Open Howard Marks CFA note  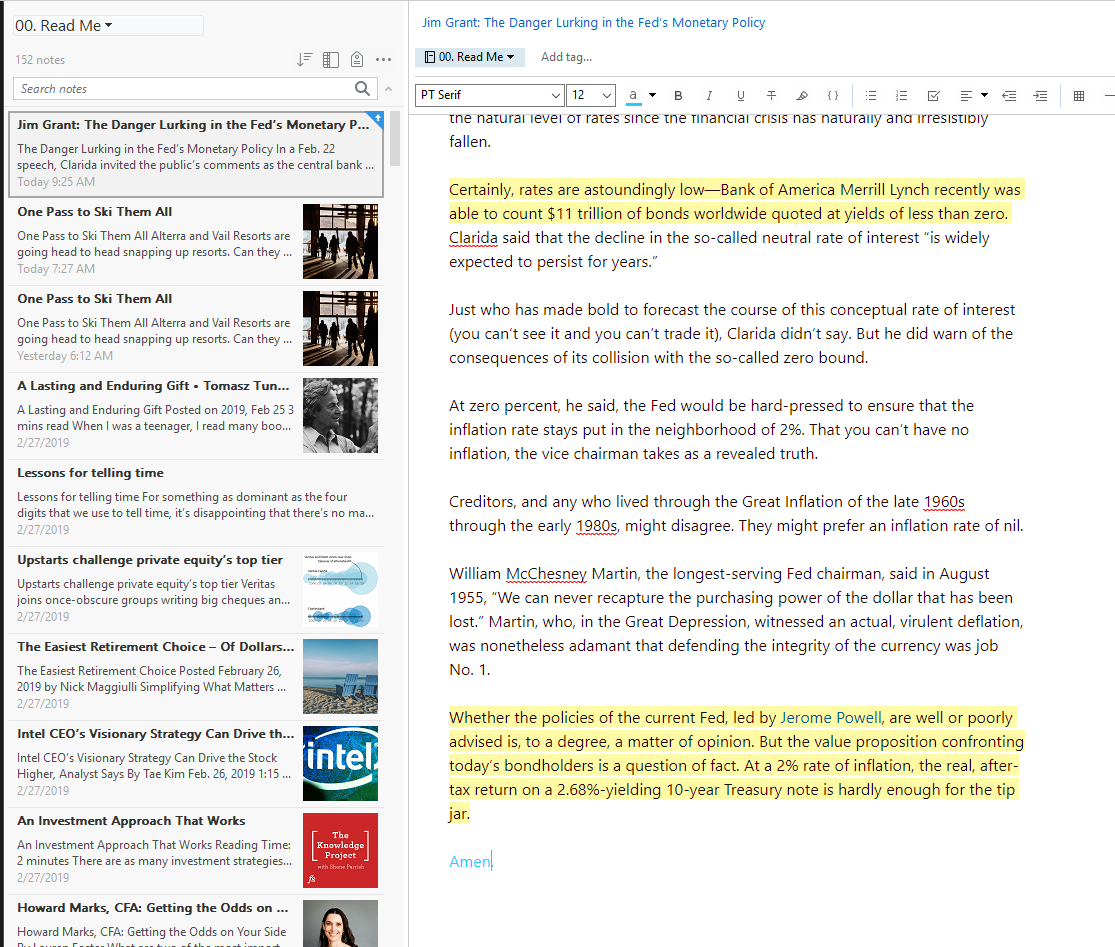pyautogui.click(x=196, y=922)
